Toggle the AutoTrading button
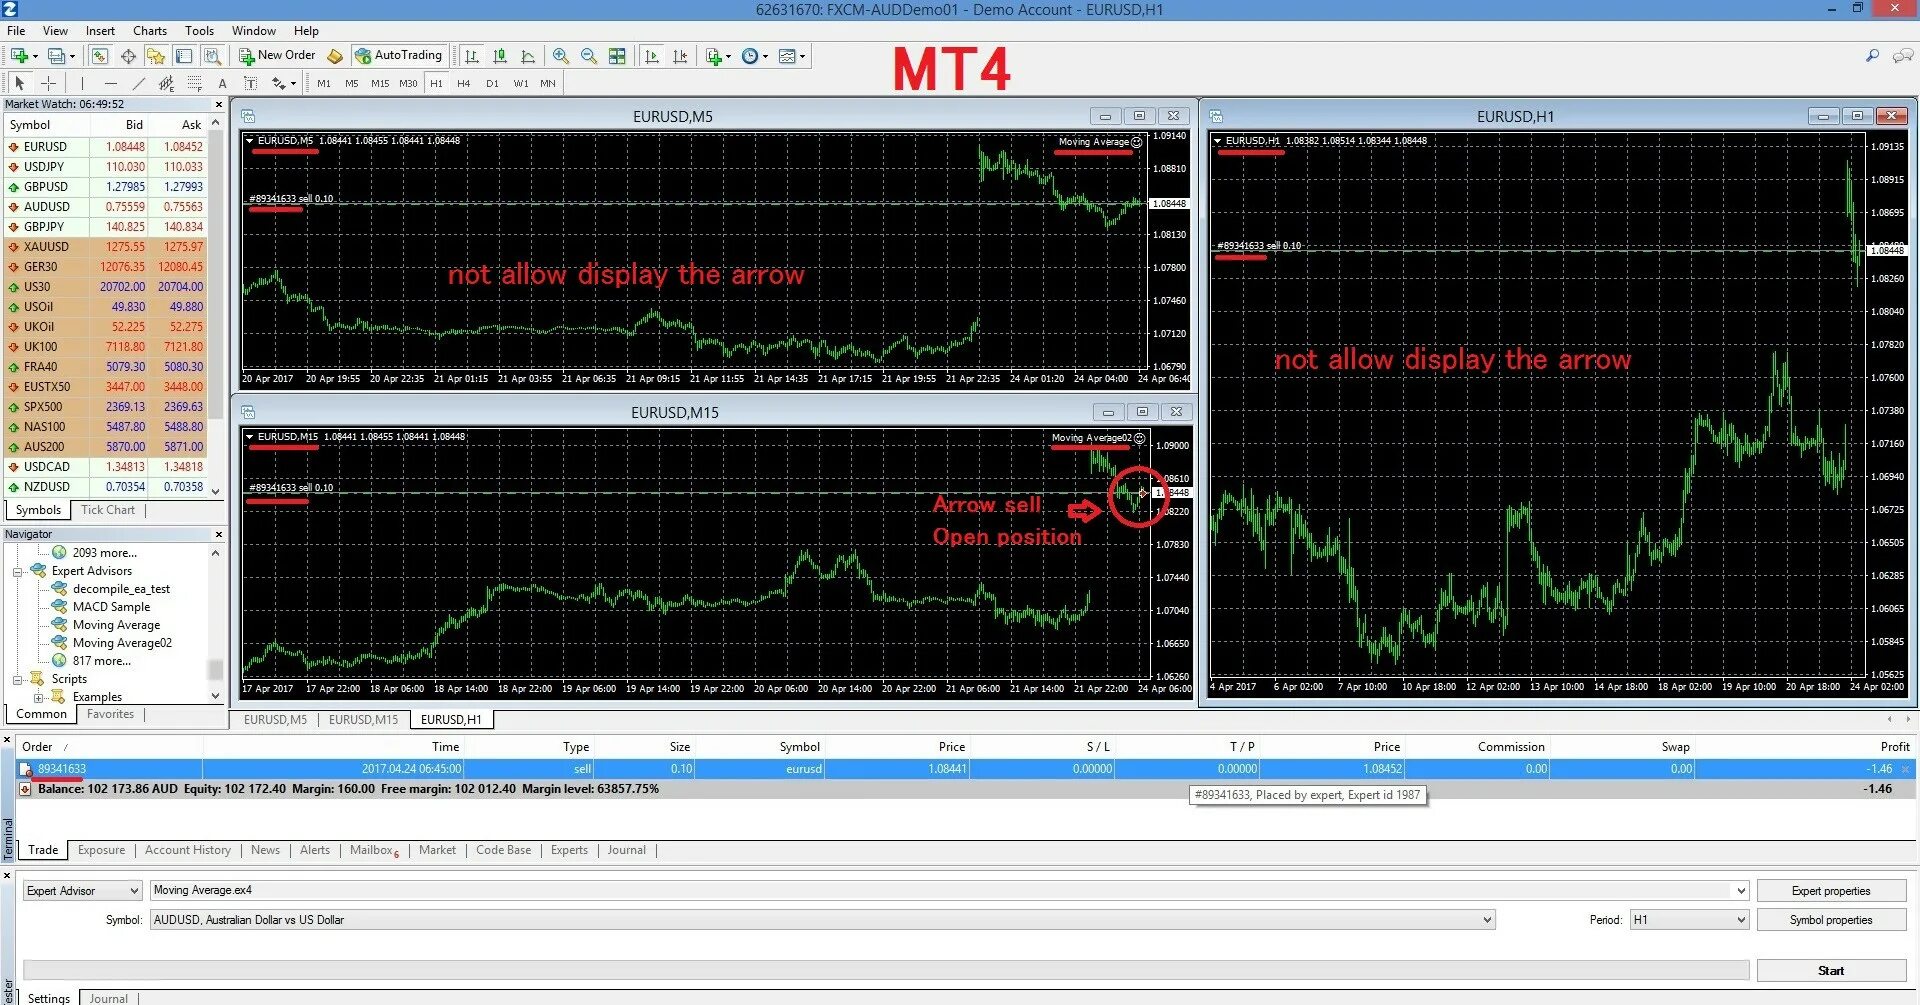Viewport: 1920px width, 1005px height. tap(398, 56)
